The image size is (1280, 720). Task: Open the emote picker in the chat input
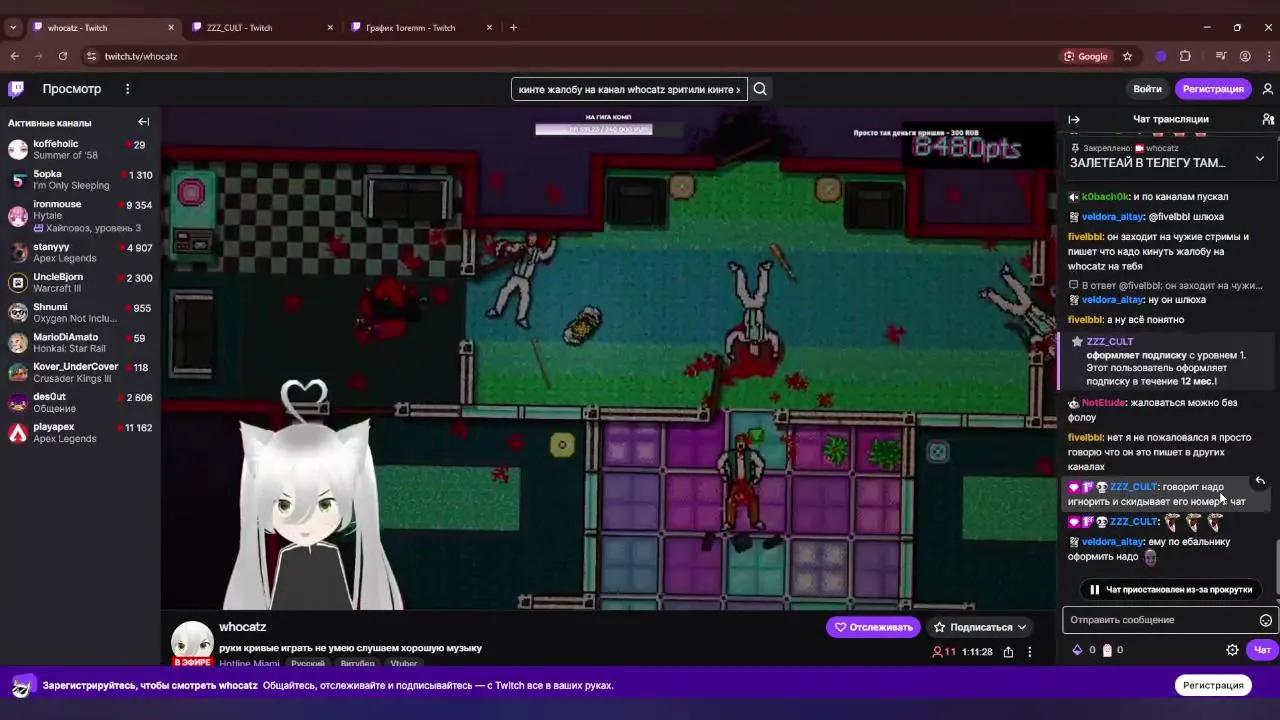click(1265, 620)
